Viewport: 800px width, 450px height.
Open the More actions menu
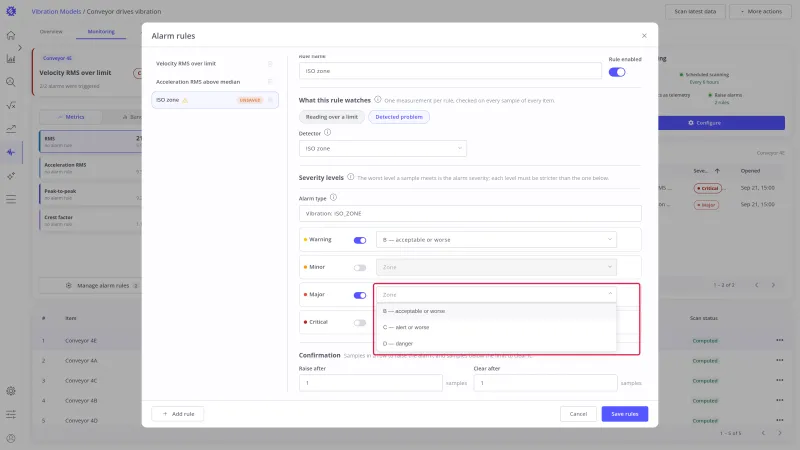point(761,11)
